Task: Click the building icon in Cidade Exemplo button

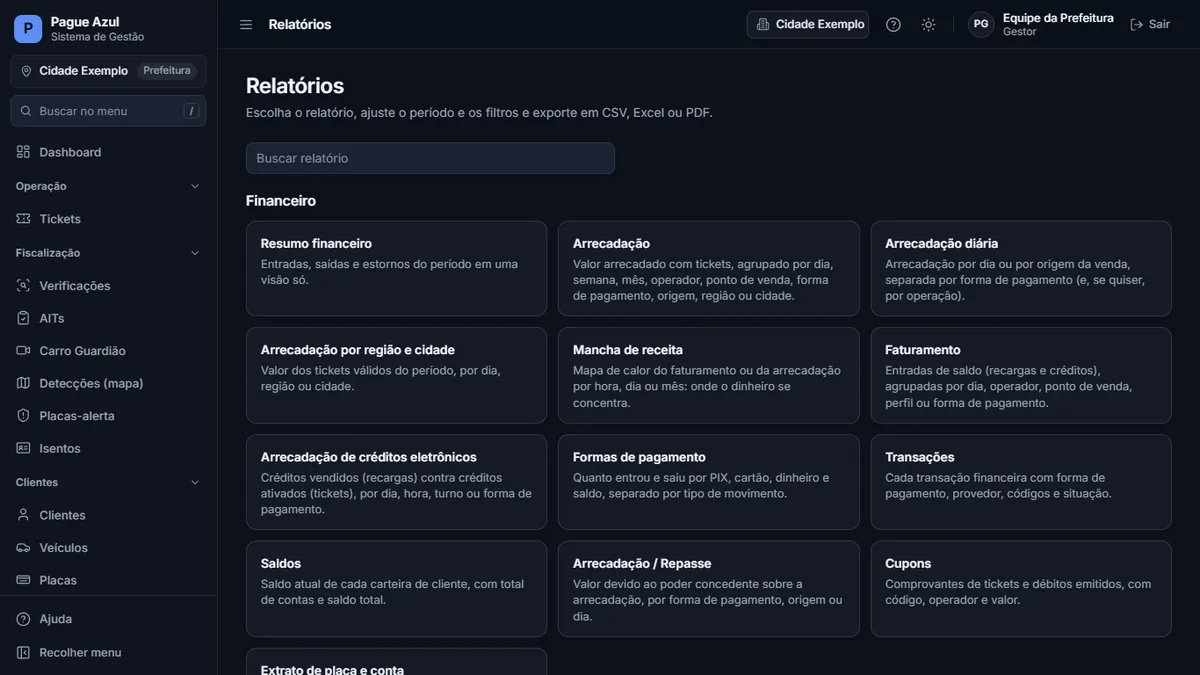Action: (763, 24)
